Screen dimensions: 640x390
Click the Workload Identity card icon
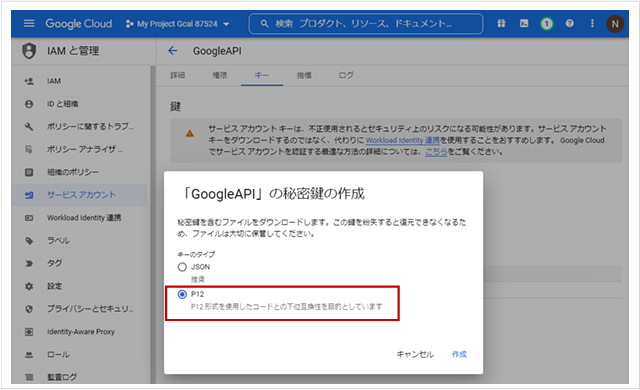tap(29, 218)
